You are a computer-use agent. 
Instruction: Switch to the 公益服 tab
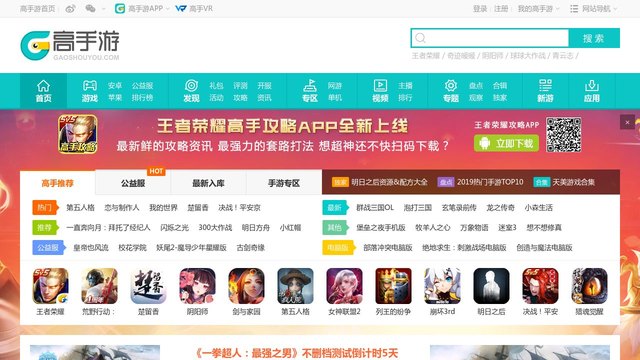(133, 183)
